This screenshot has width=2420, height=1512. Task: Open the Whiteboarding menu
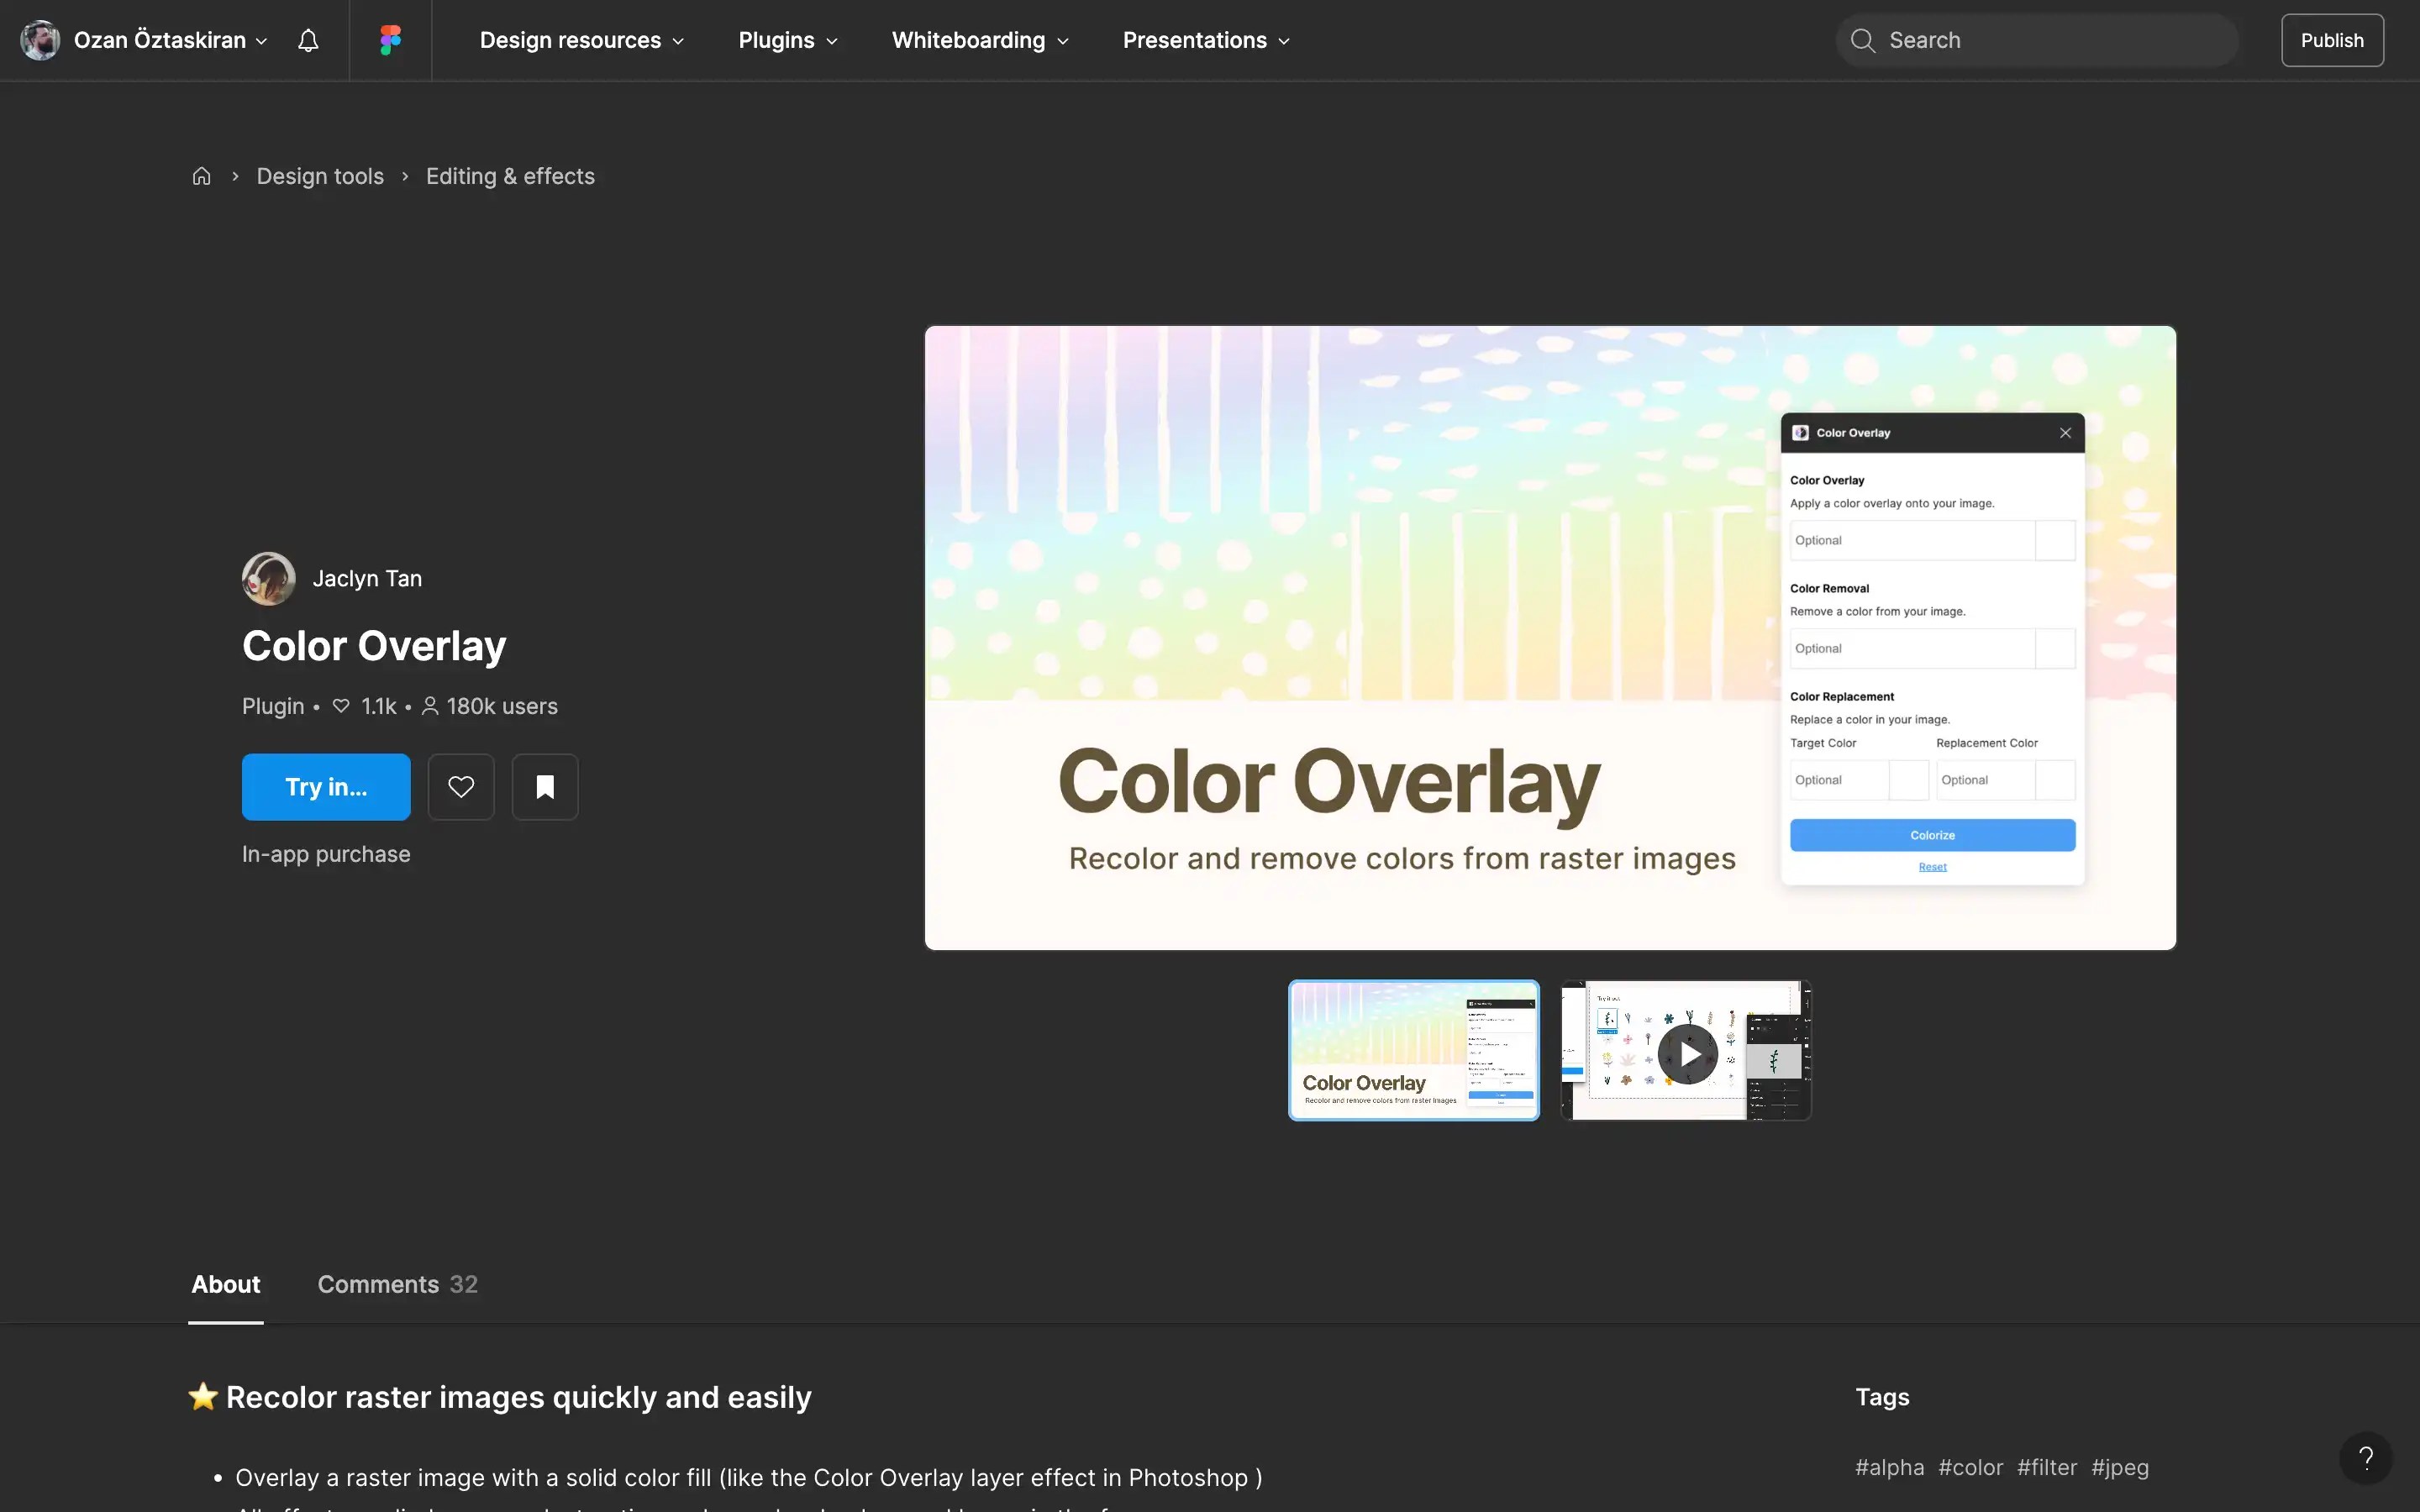click(979, 40)
